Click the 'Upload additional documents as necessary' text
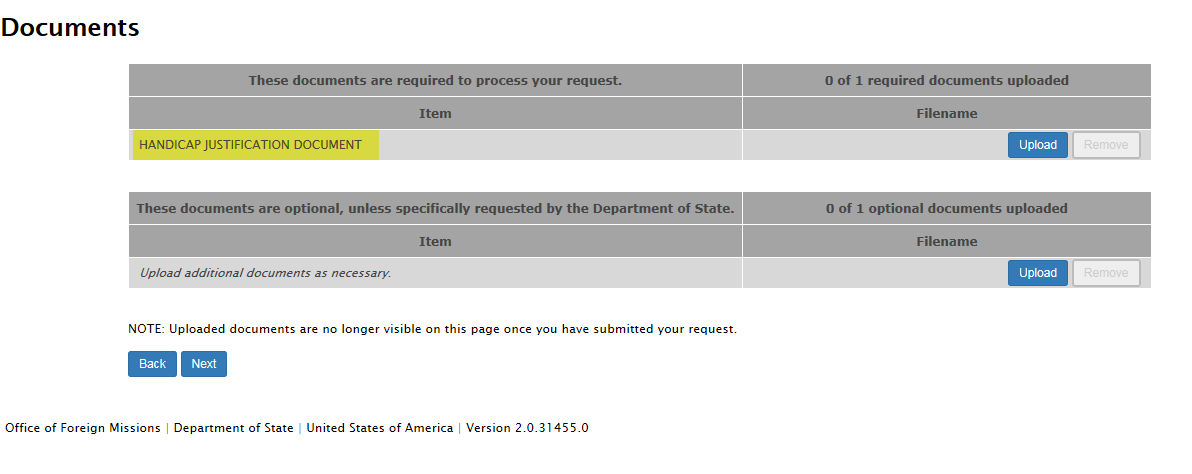 click(x=265, y=273)
